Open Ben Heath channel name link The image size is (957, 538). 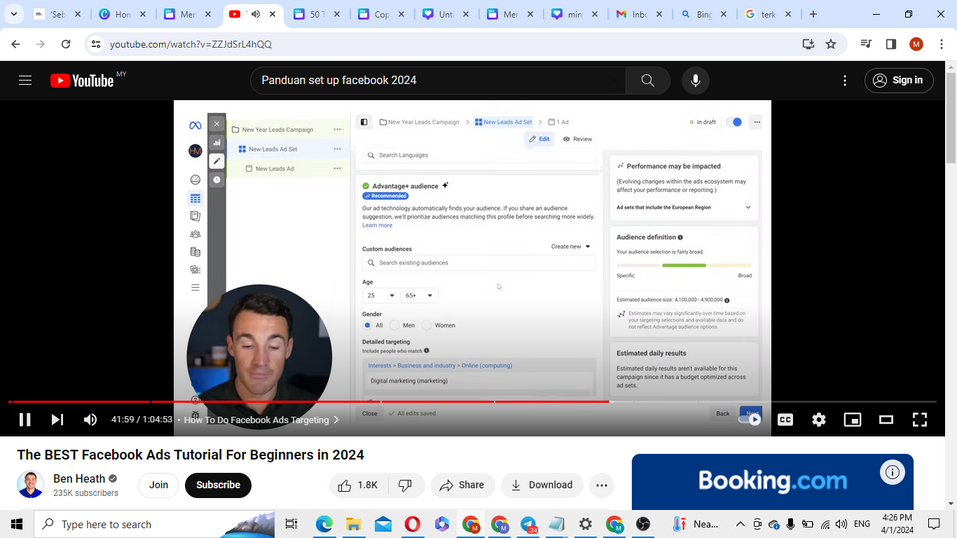point(79,479)
